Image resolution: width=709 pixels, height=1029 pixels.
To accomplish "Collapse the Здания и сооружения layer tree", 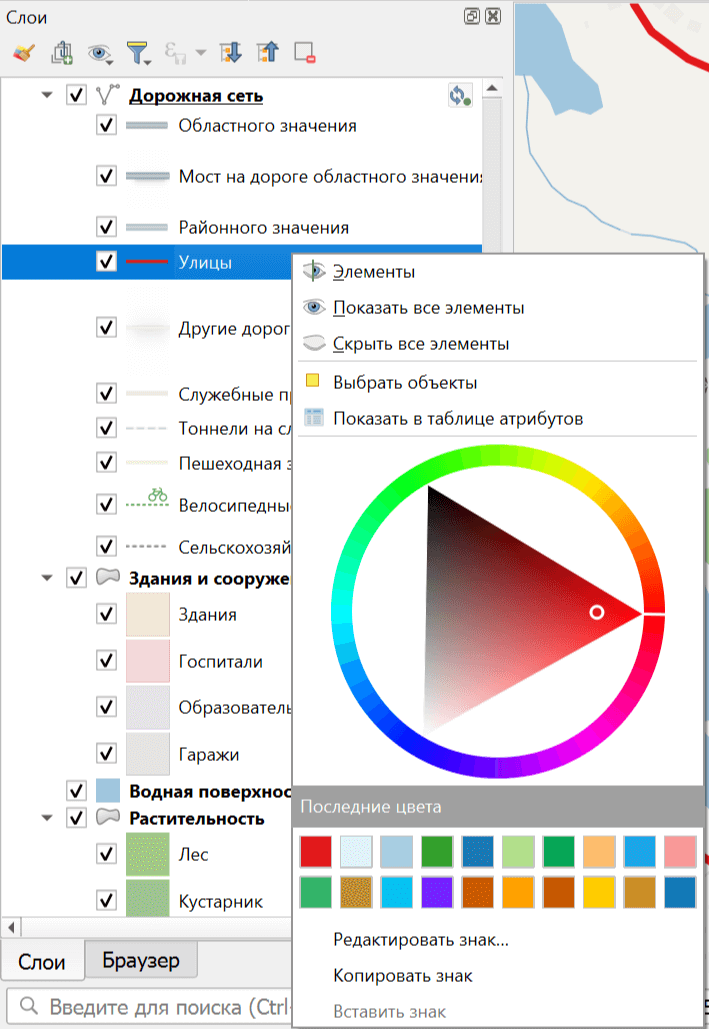I will pos(47,578).
